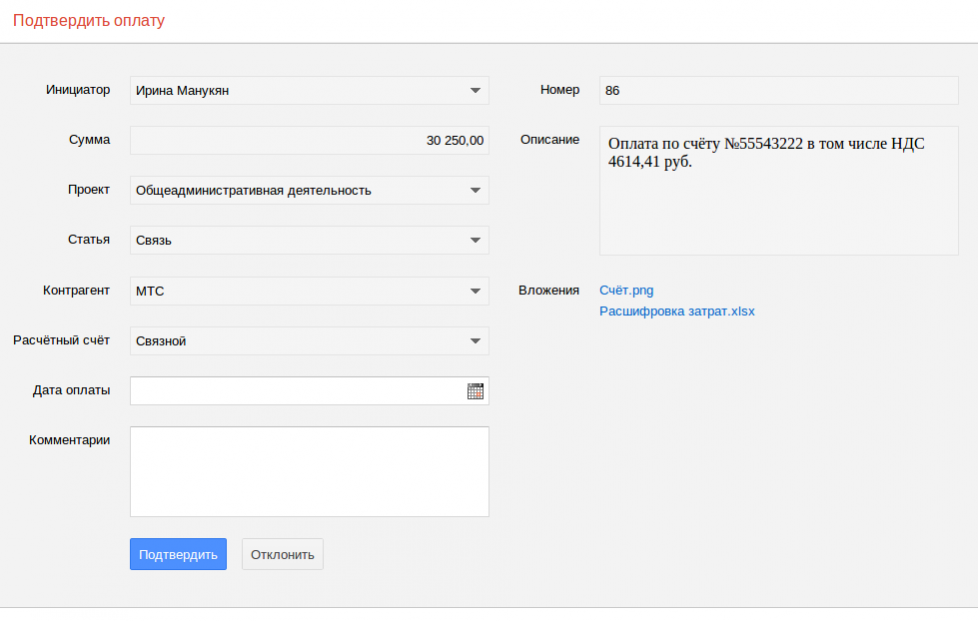Expand the Расчётный счёт dropdown

[475, 341]
